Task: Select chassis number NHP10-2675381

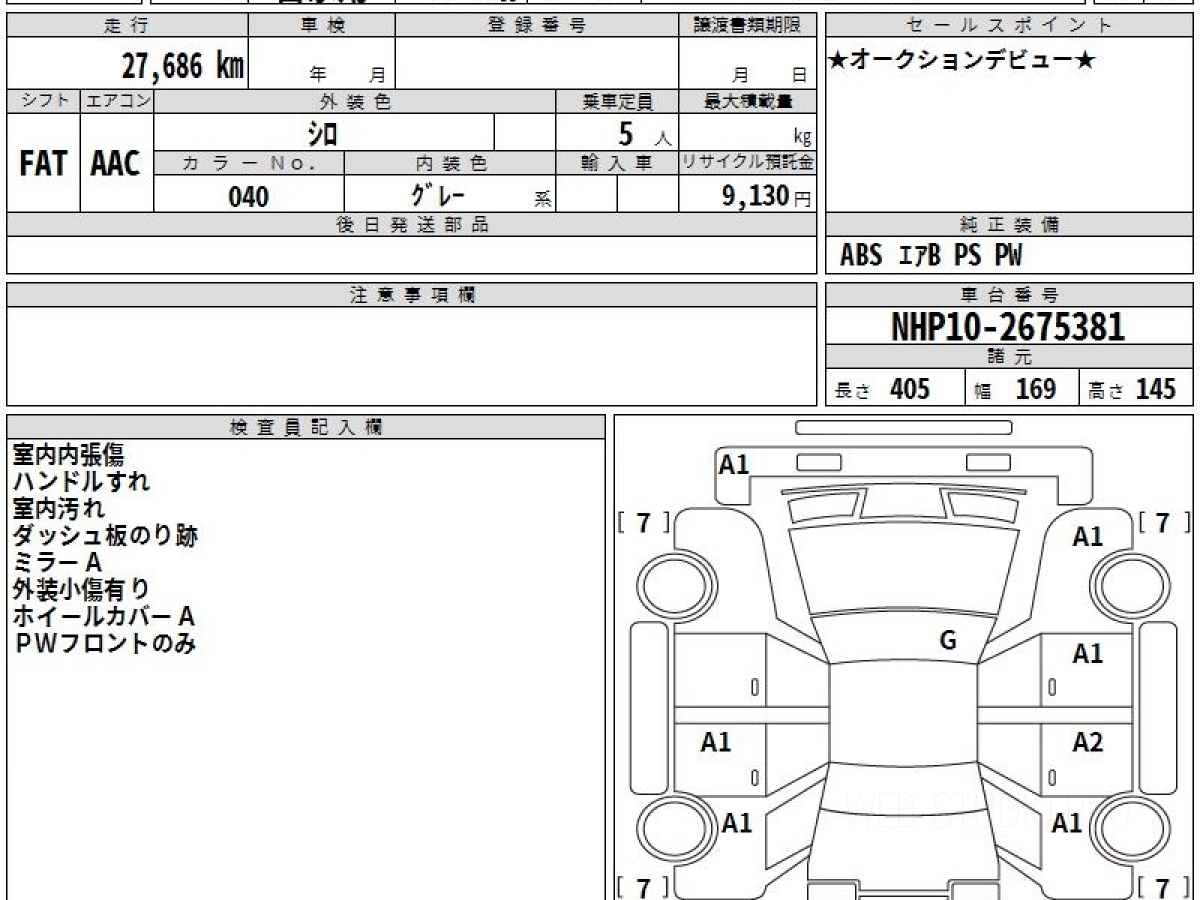Action: tap(1008, 327)
